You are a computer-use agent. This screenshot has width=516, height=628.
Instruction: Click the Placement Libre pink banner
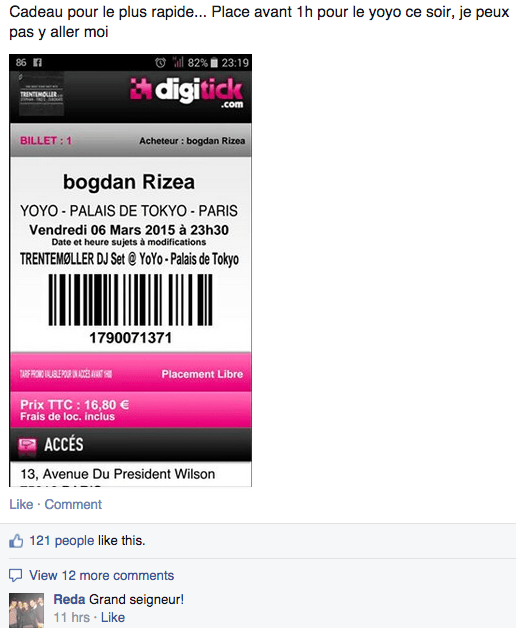pos(131,372)
